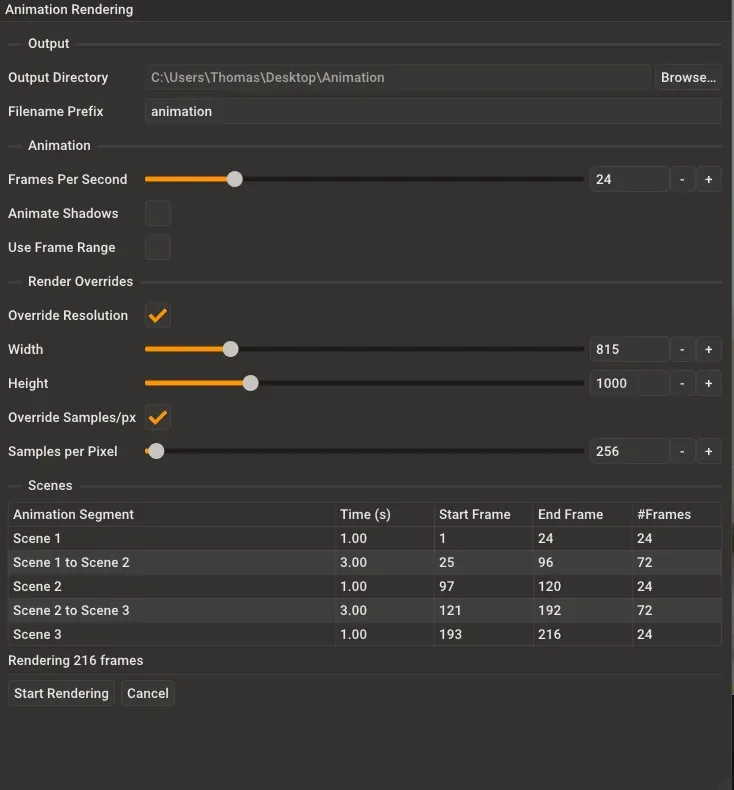Click the End Frame cell 216 of Scene 3
The width and height of the screenshot is (734, 790).
(x=582, y=634)
